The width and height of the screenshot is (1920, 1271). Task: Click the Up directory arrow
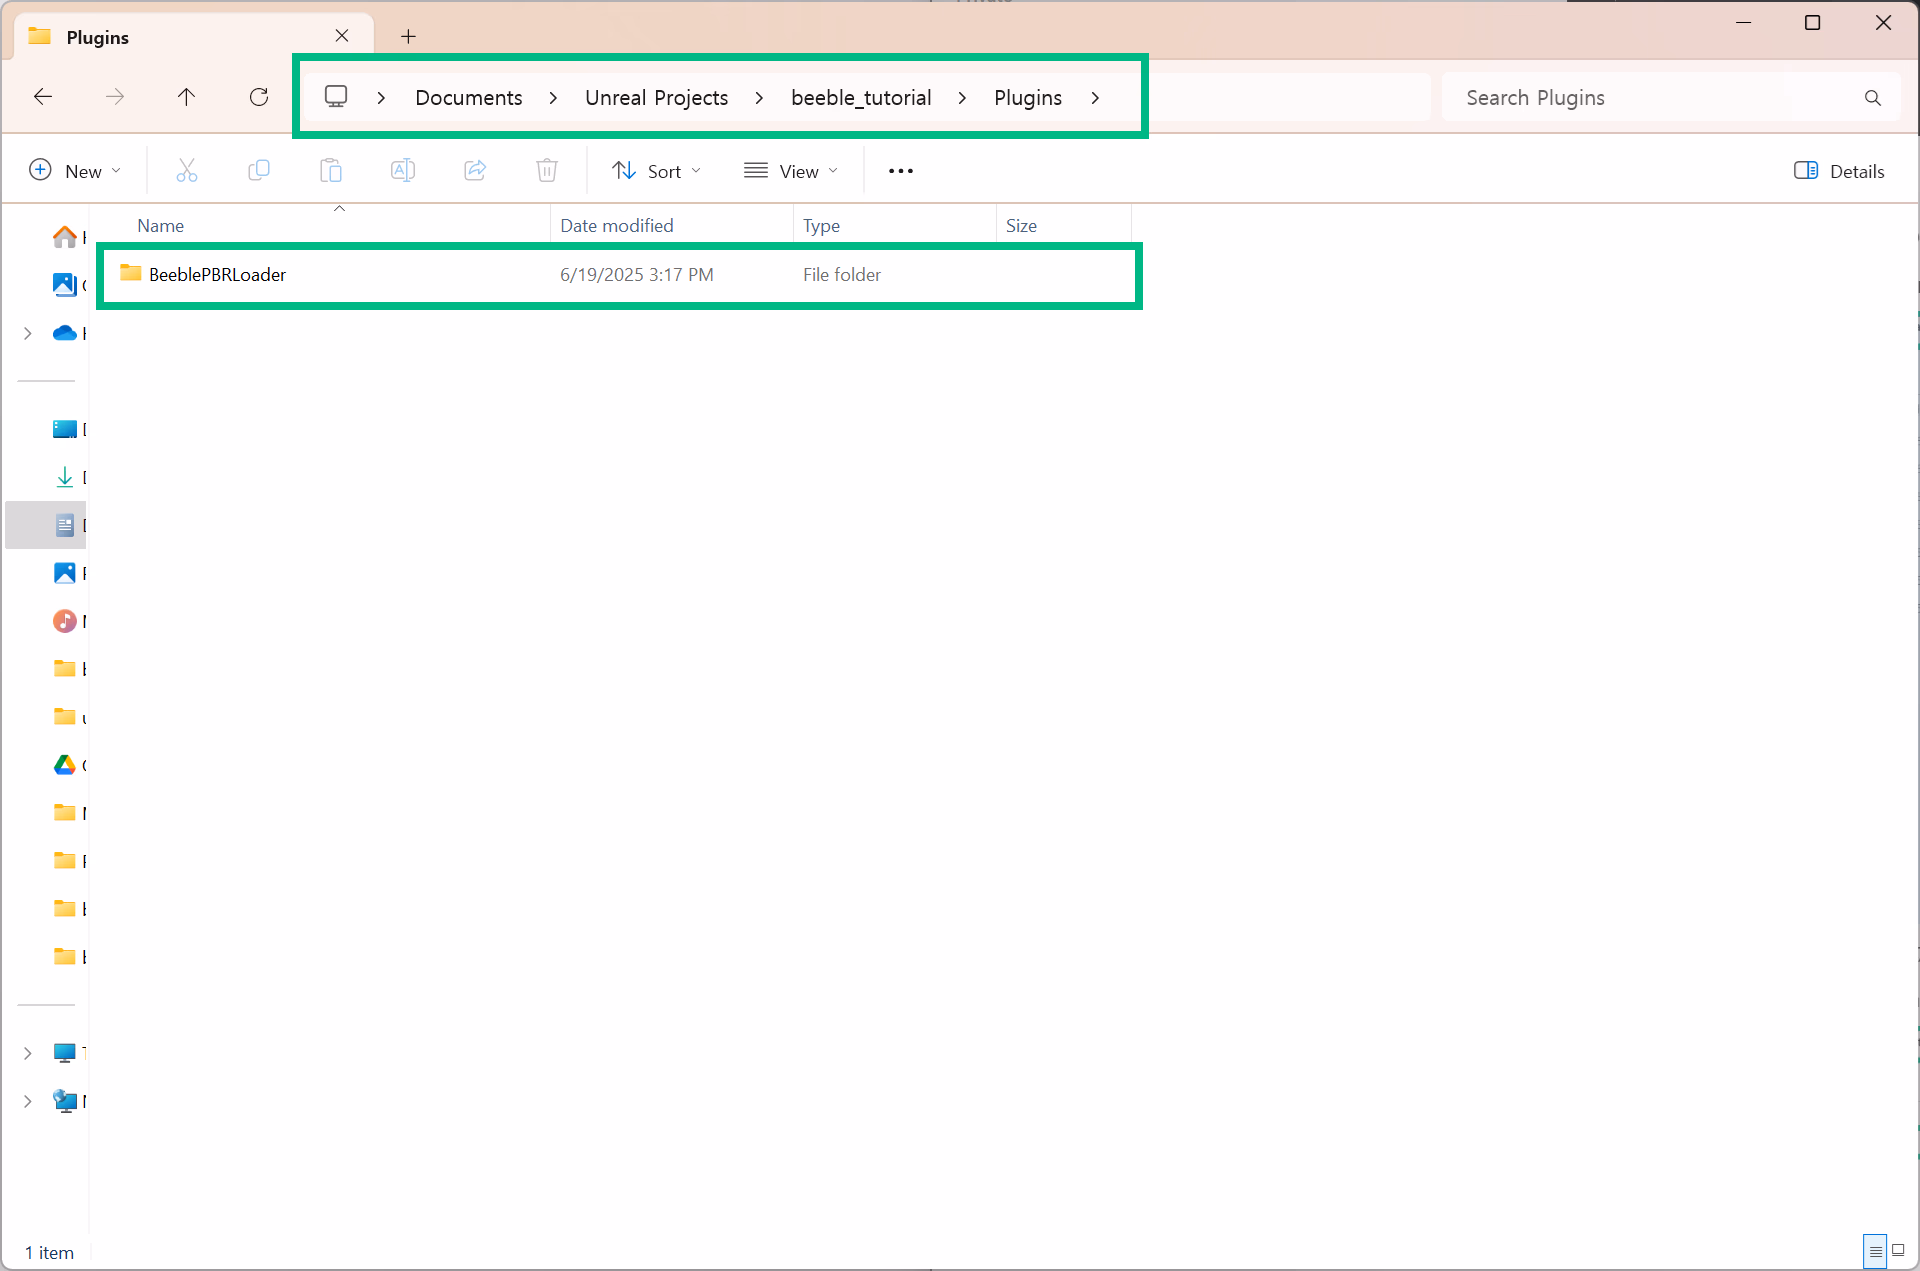point(186,97)
